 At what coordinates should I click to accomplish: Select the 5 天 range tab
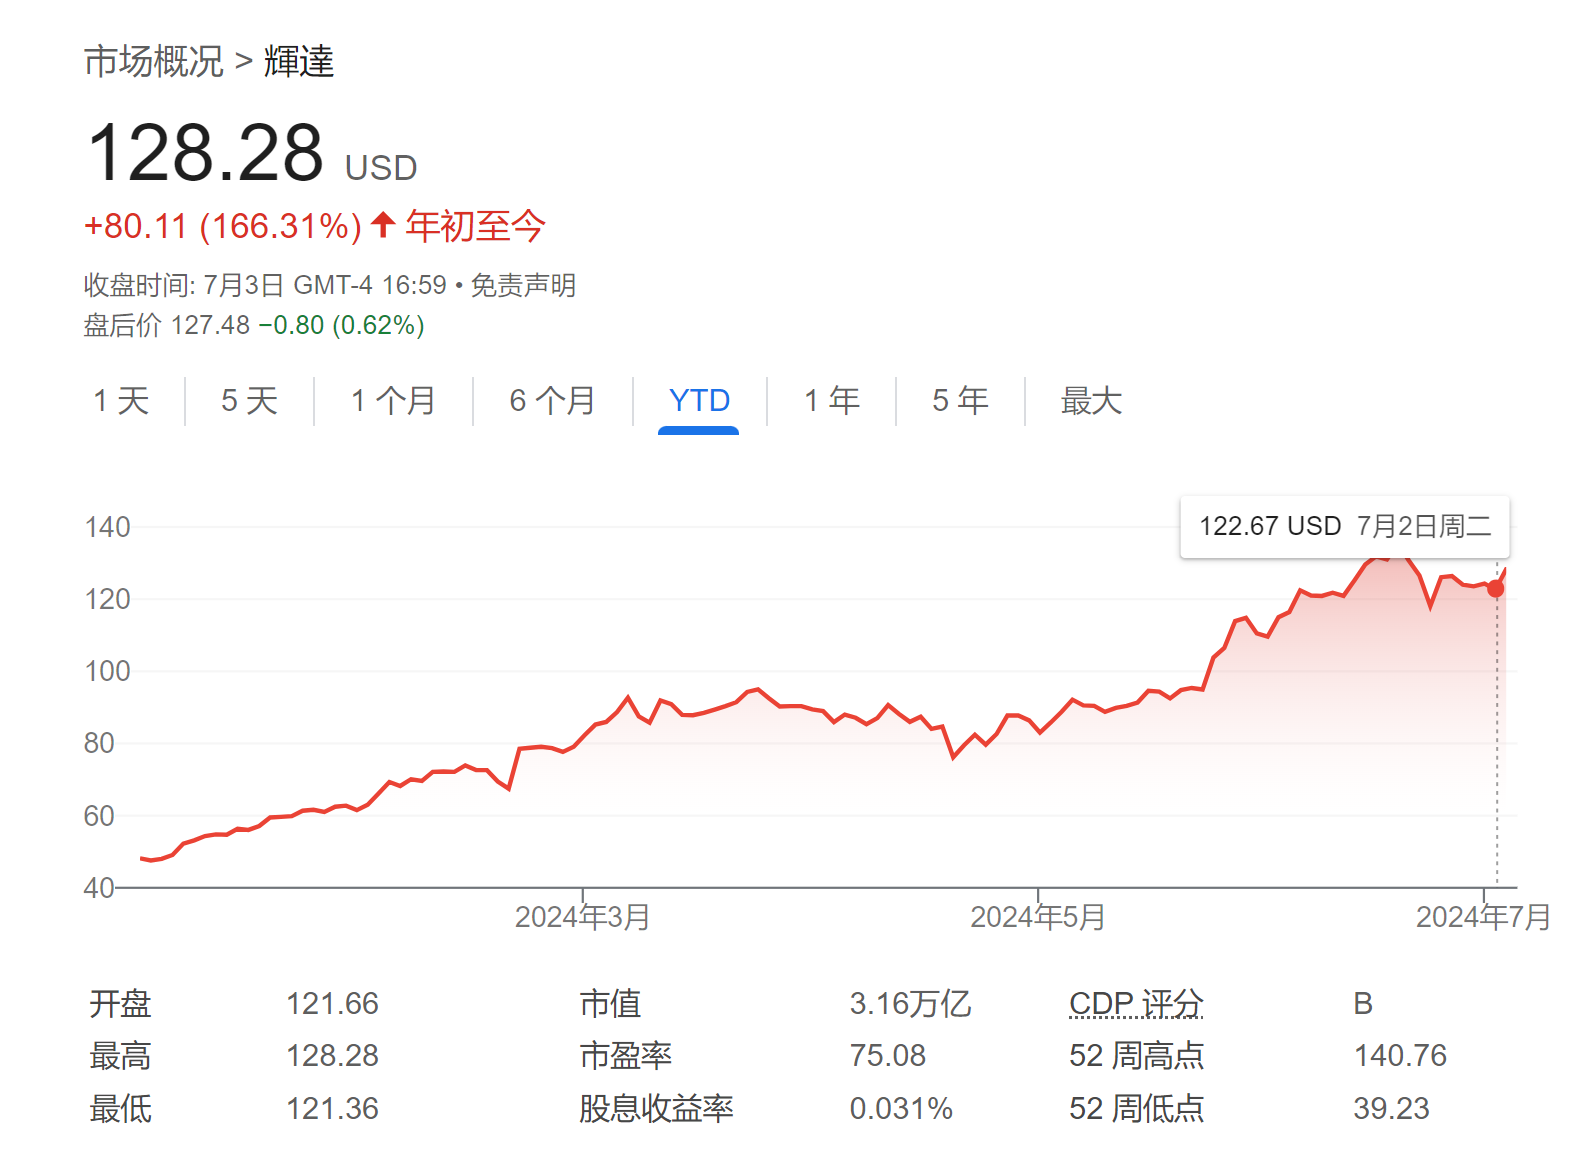(249, 401)
